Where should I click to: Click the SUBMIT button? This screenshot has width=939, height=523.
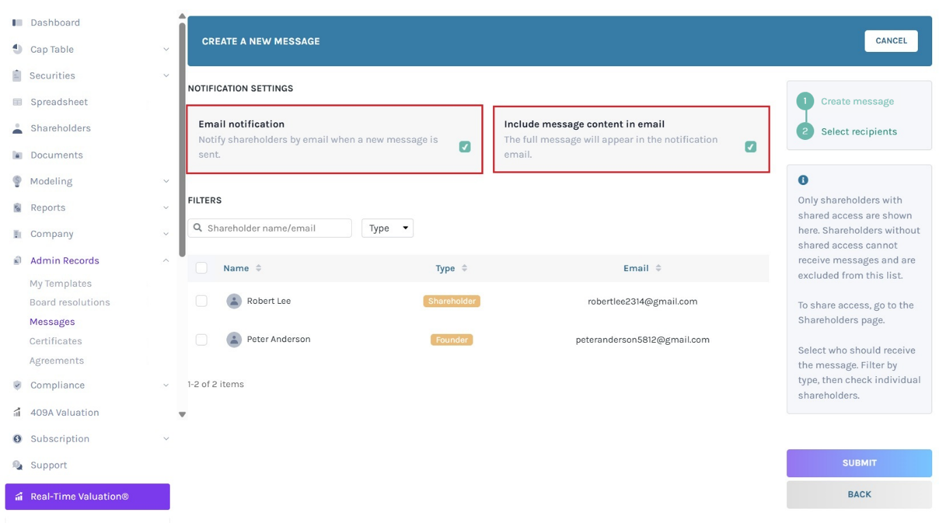[859, 463]
